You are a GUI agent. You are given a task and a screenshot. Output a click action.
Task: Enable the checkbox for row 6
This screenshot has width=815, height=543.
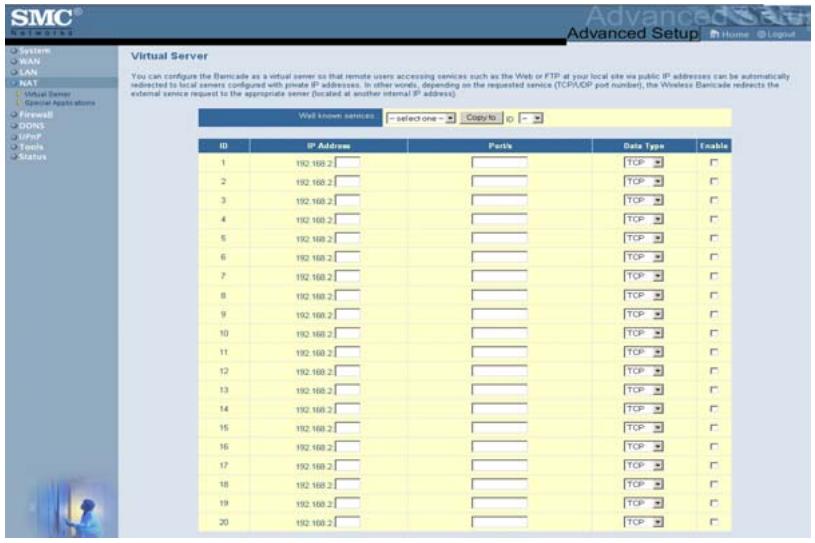pos(714,257)
